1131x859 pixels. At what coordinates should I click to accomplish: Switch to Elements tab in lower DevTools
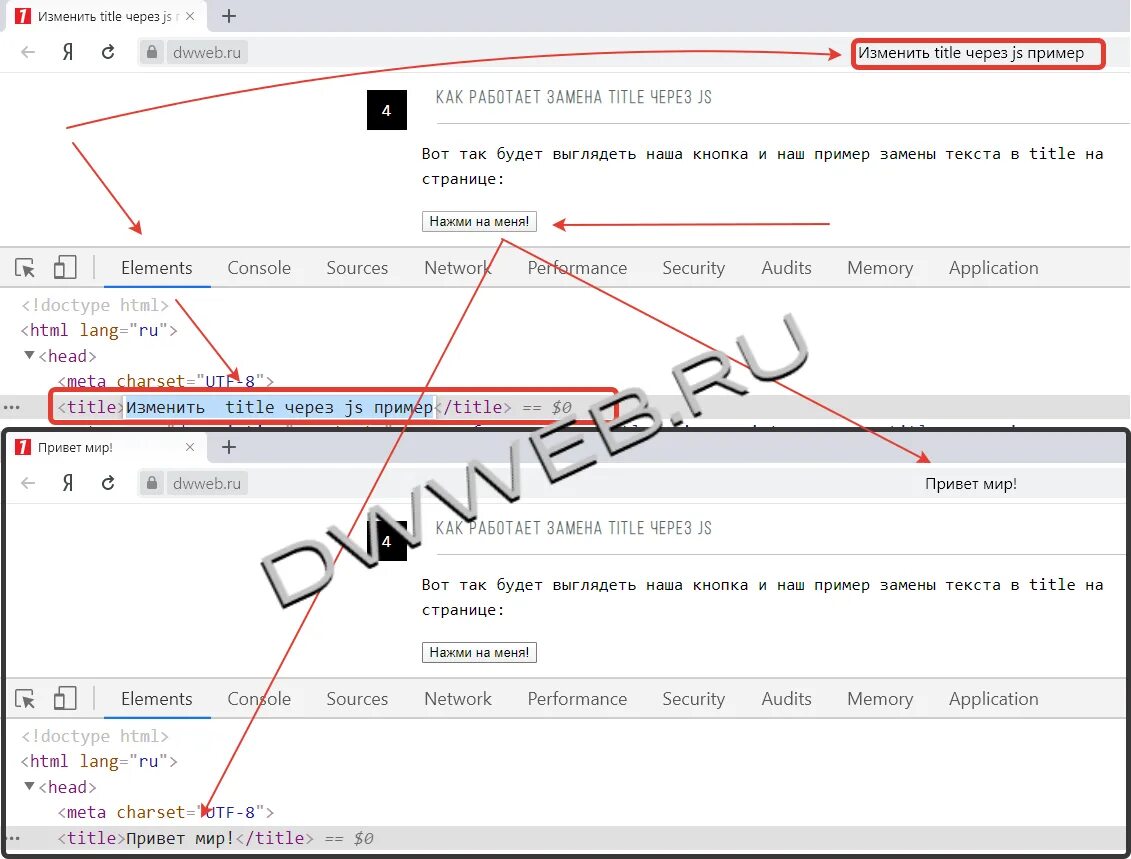click(x=157, y=699)
